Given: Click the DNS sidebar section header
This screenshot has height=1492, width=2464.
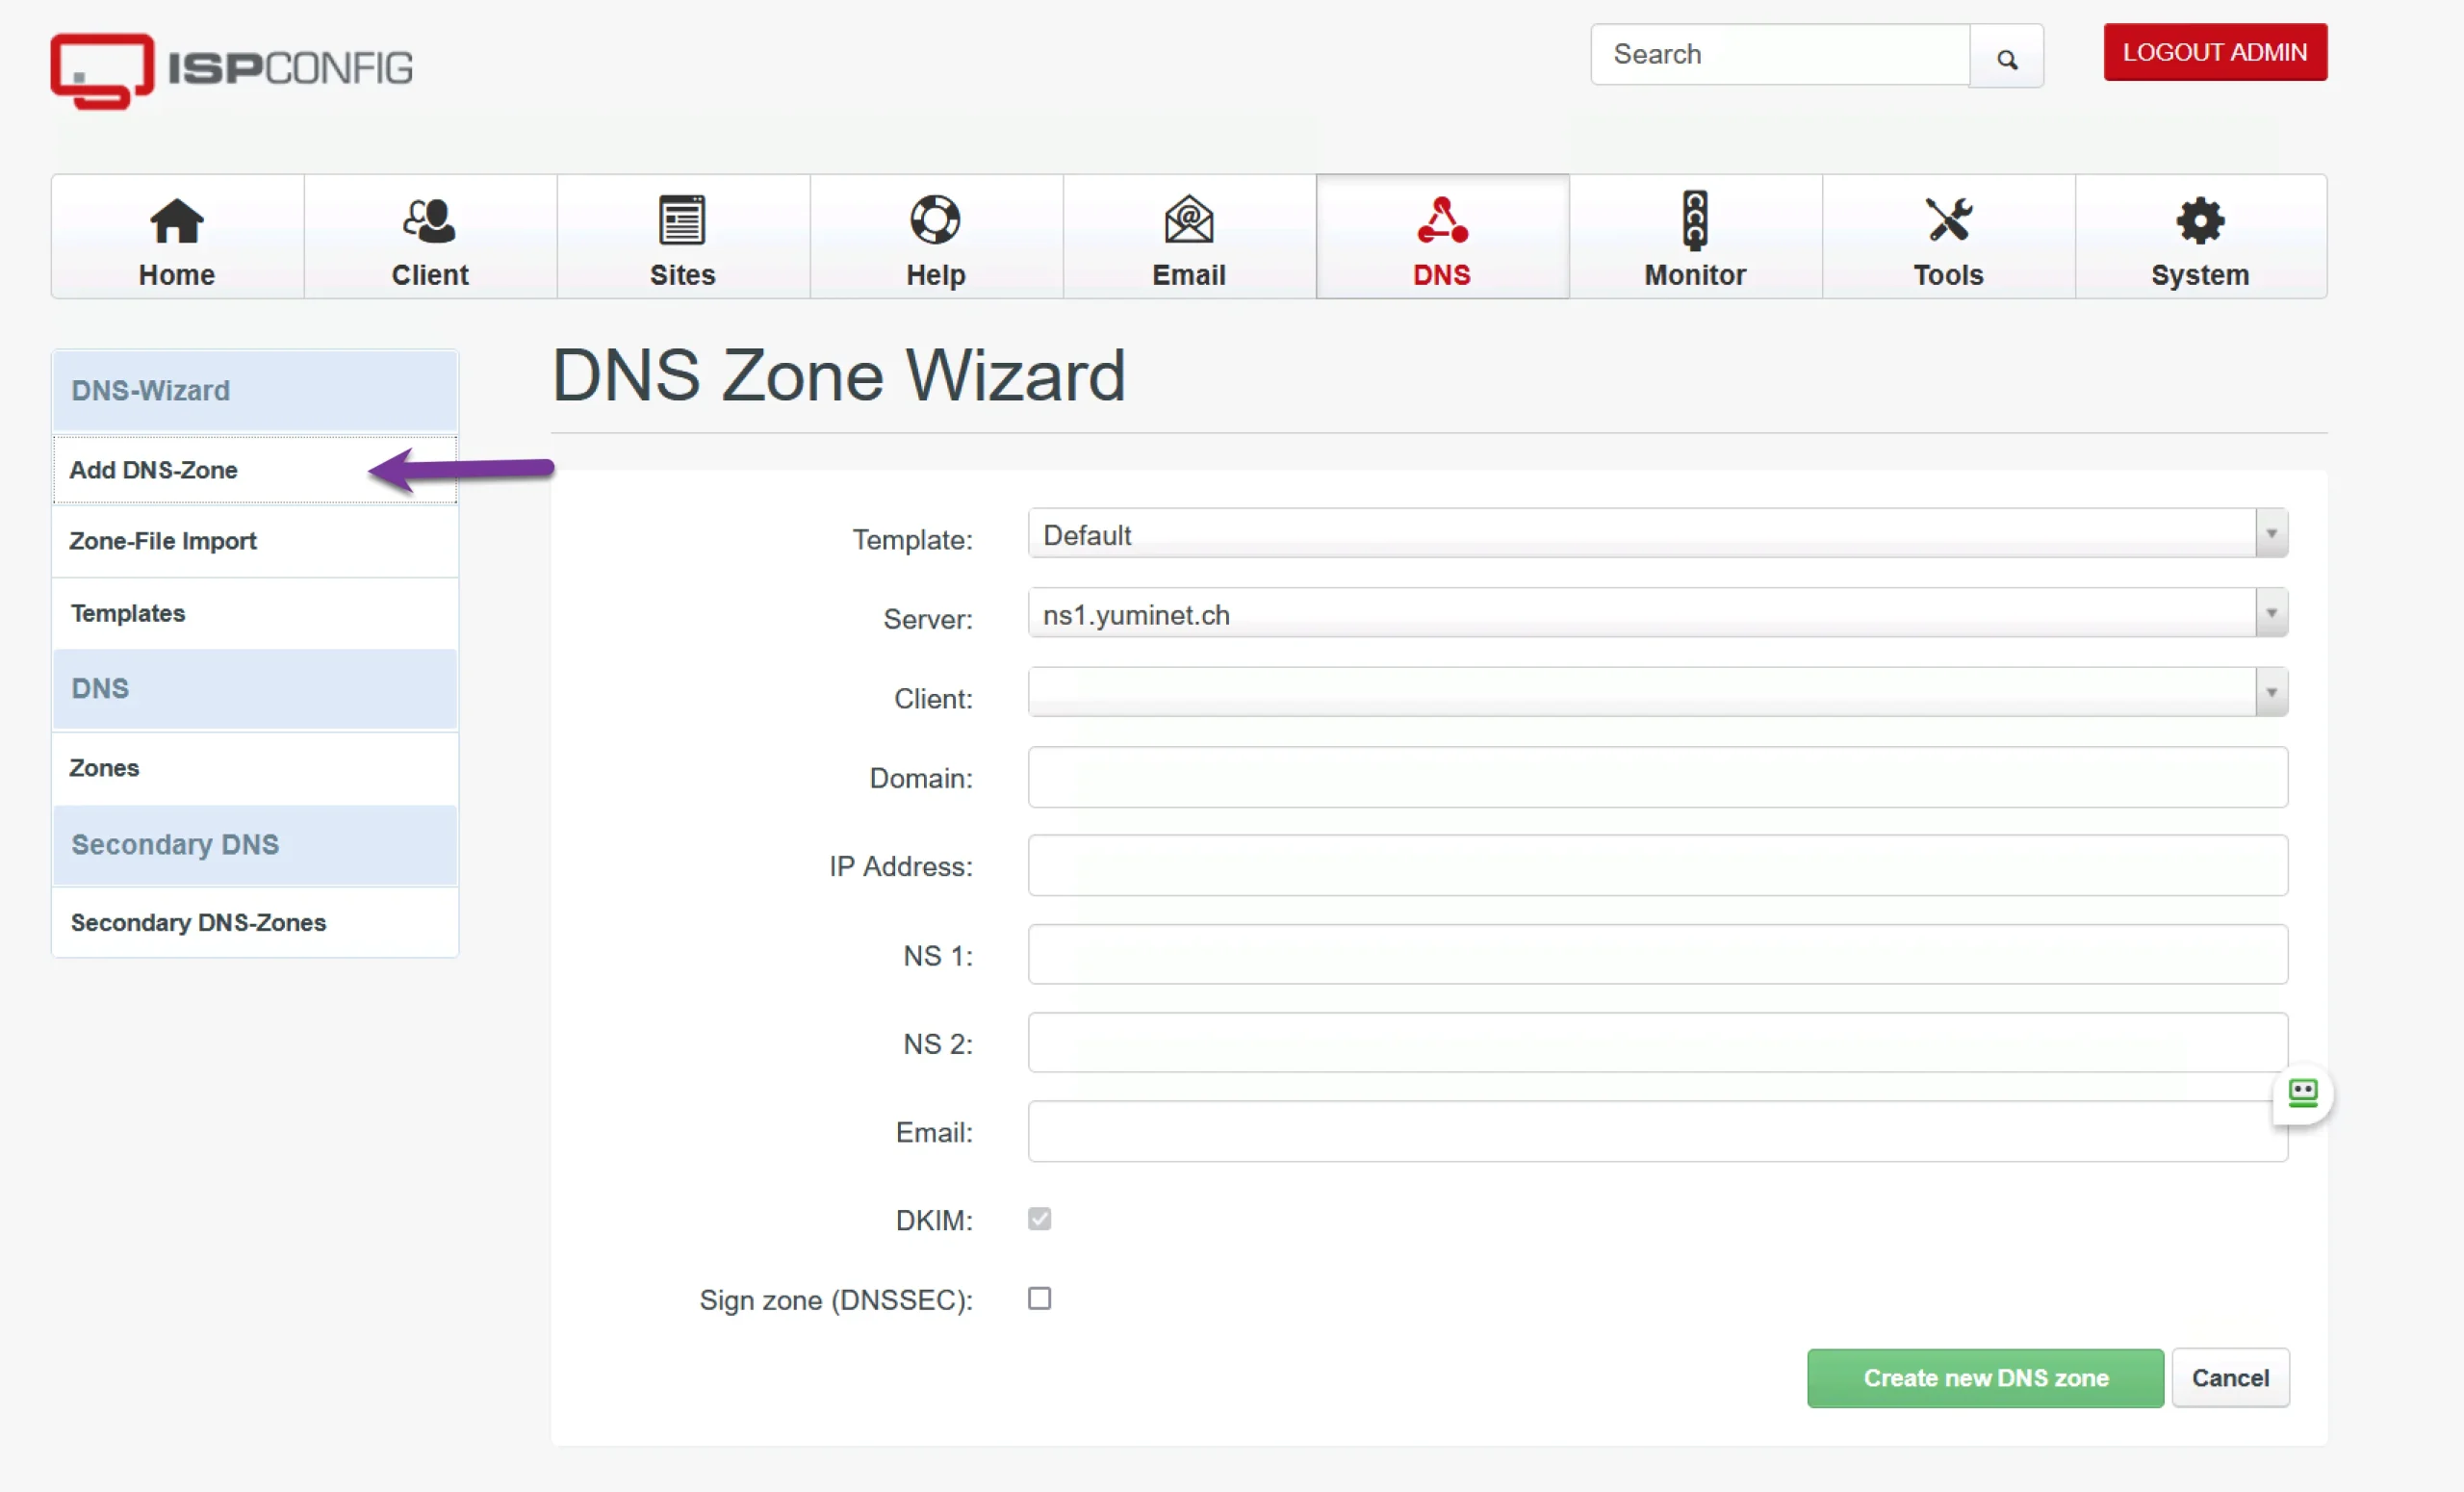Looking at the screenshot, I should click(x=255, y=689).
